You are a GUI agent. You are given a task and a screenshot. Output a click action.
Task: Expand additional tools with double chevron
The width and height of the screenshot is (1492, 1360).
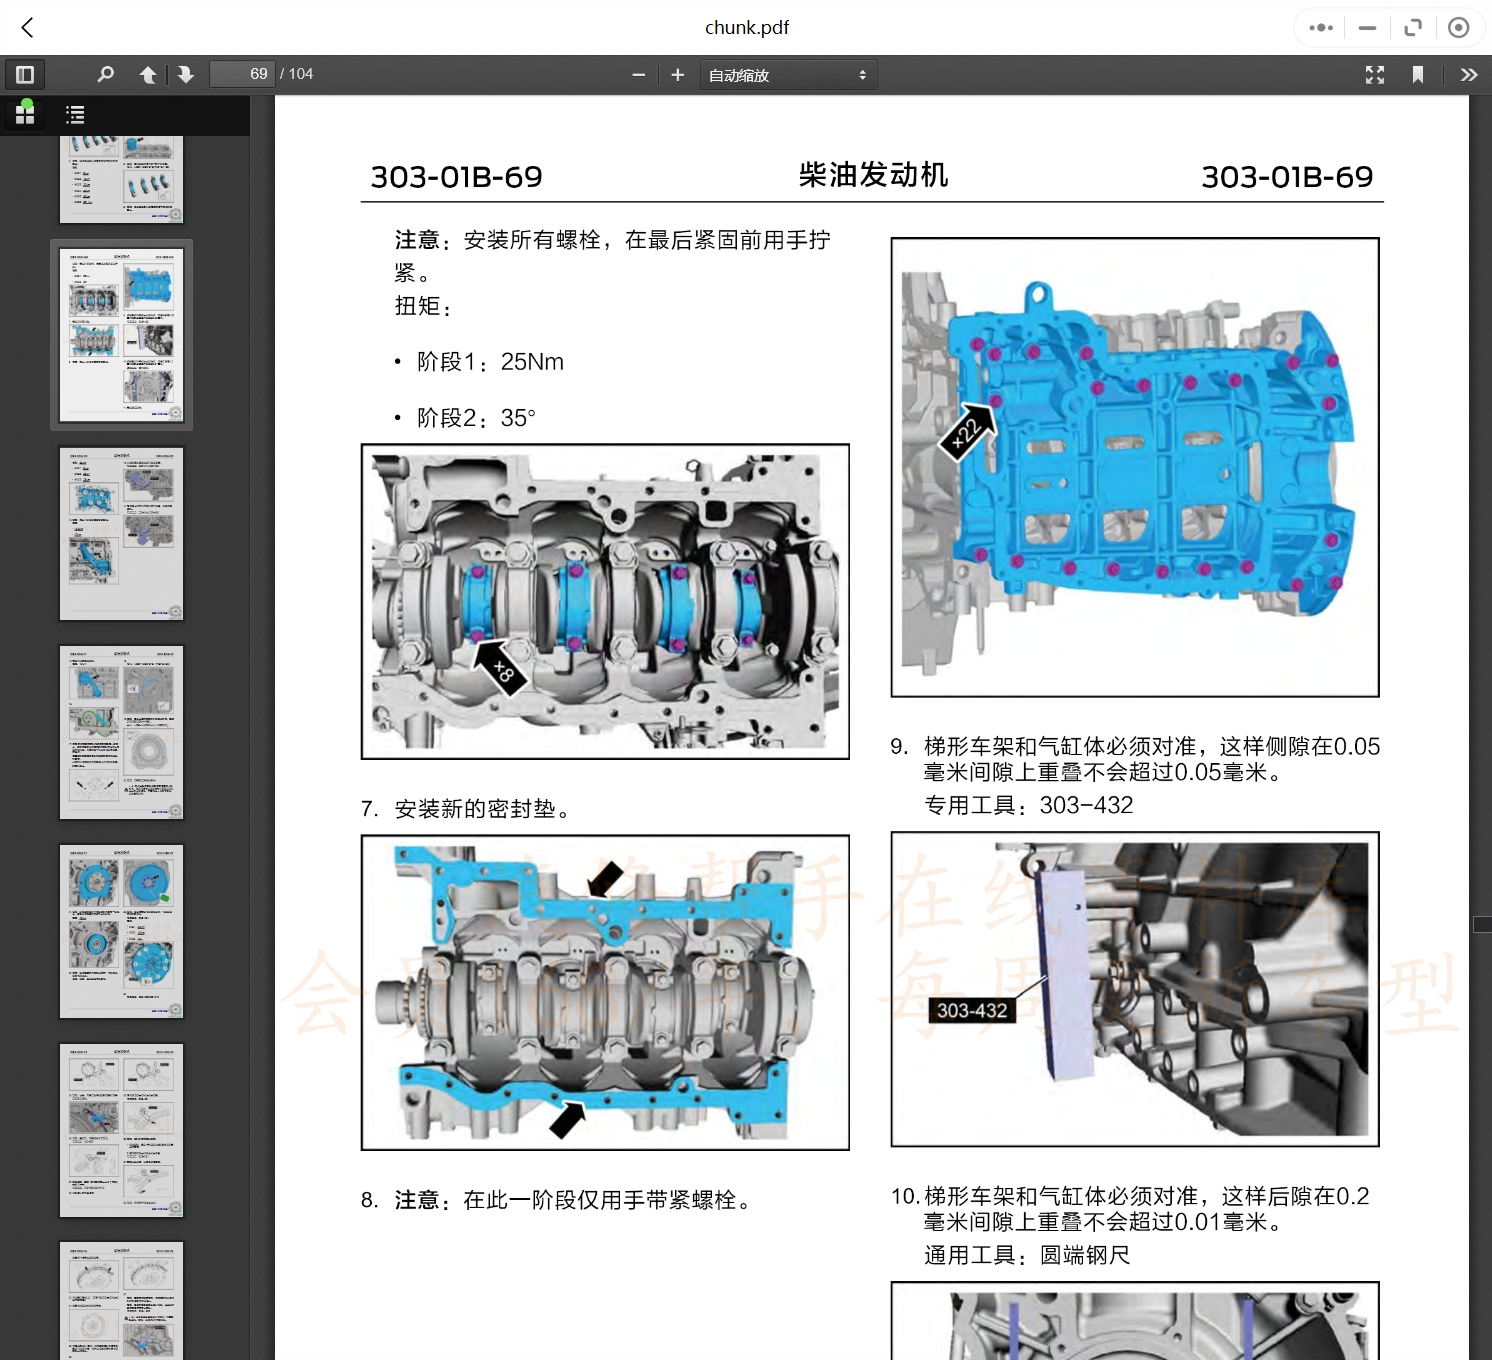1469,74
